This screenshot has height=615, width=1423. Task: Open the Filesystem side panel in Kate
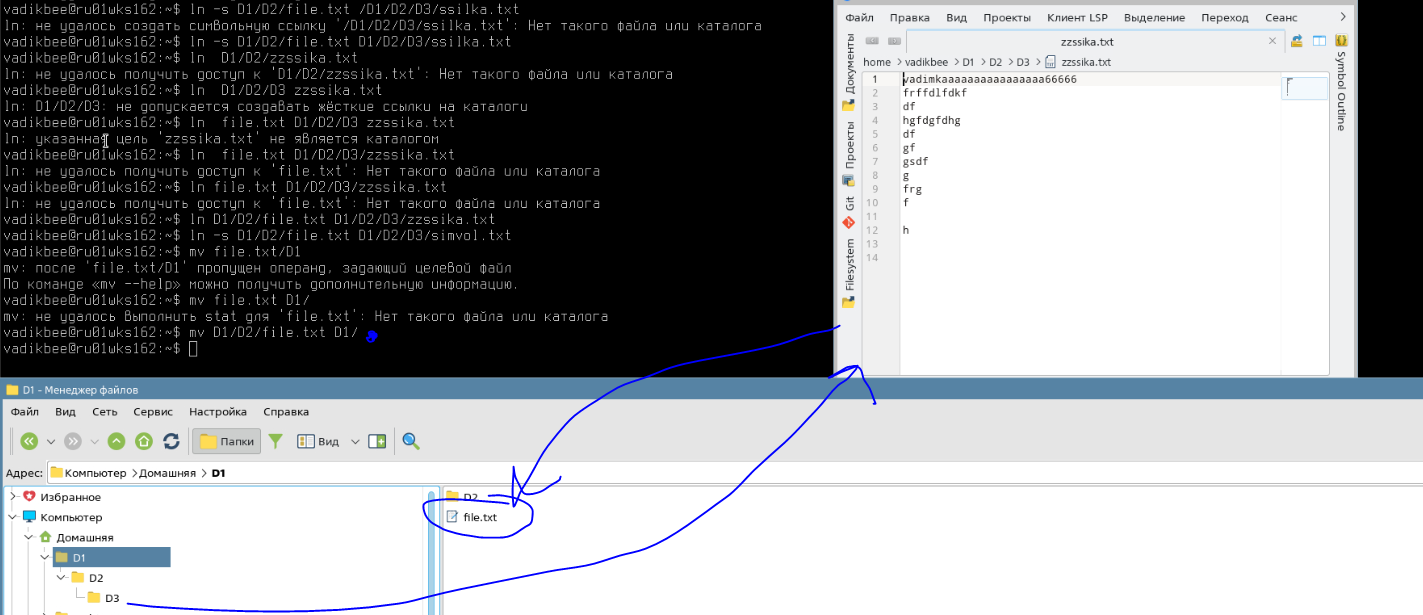pos(849,272)
